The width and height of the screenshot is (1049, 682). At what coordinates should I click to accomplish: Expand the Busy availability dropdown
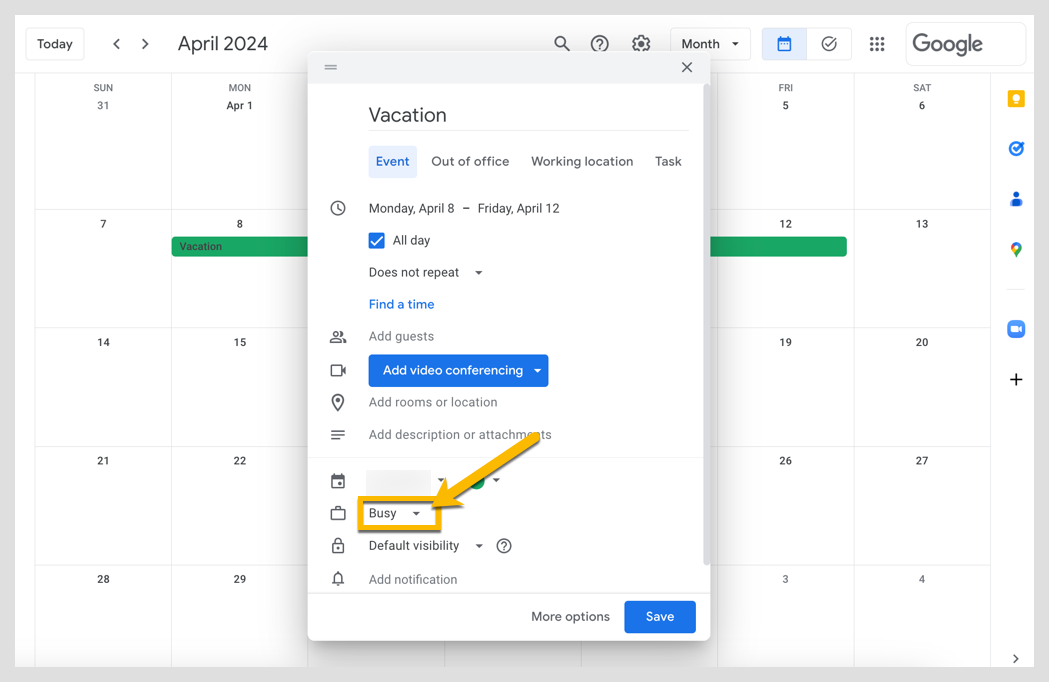click(x=395, y=514)
